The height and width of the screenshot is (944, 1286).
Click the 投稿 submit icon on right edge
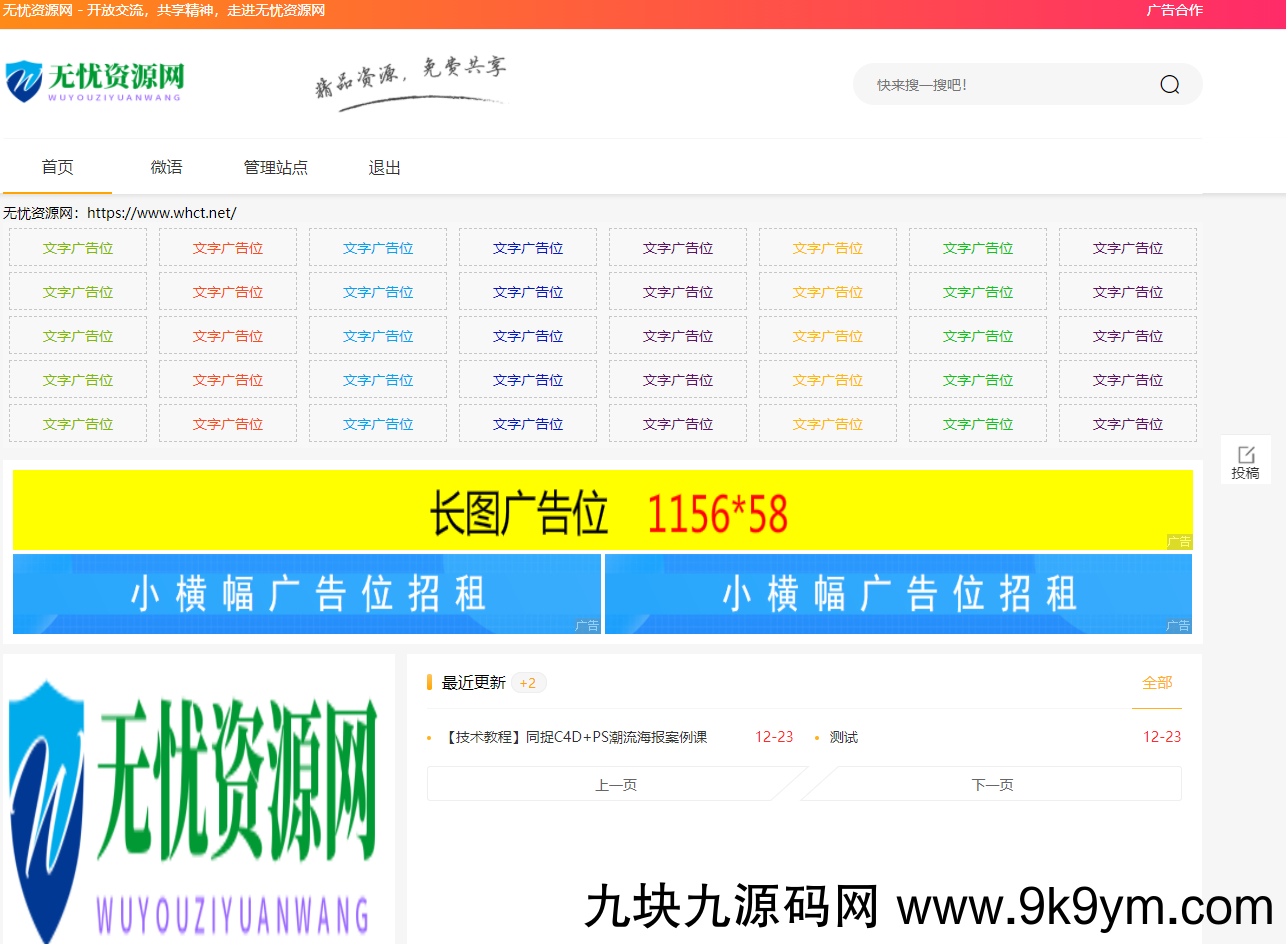pyautogui.click(x=1245, y=461)
